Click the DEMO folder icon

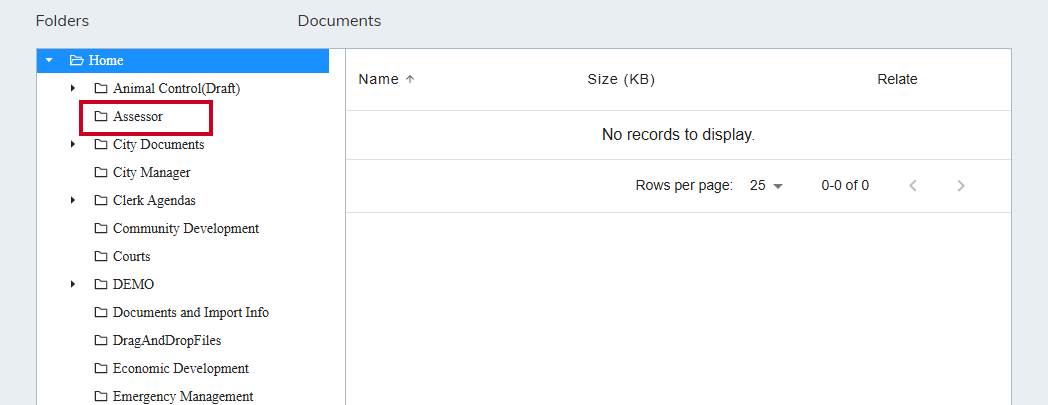pos(101,285)
